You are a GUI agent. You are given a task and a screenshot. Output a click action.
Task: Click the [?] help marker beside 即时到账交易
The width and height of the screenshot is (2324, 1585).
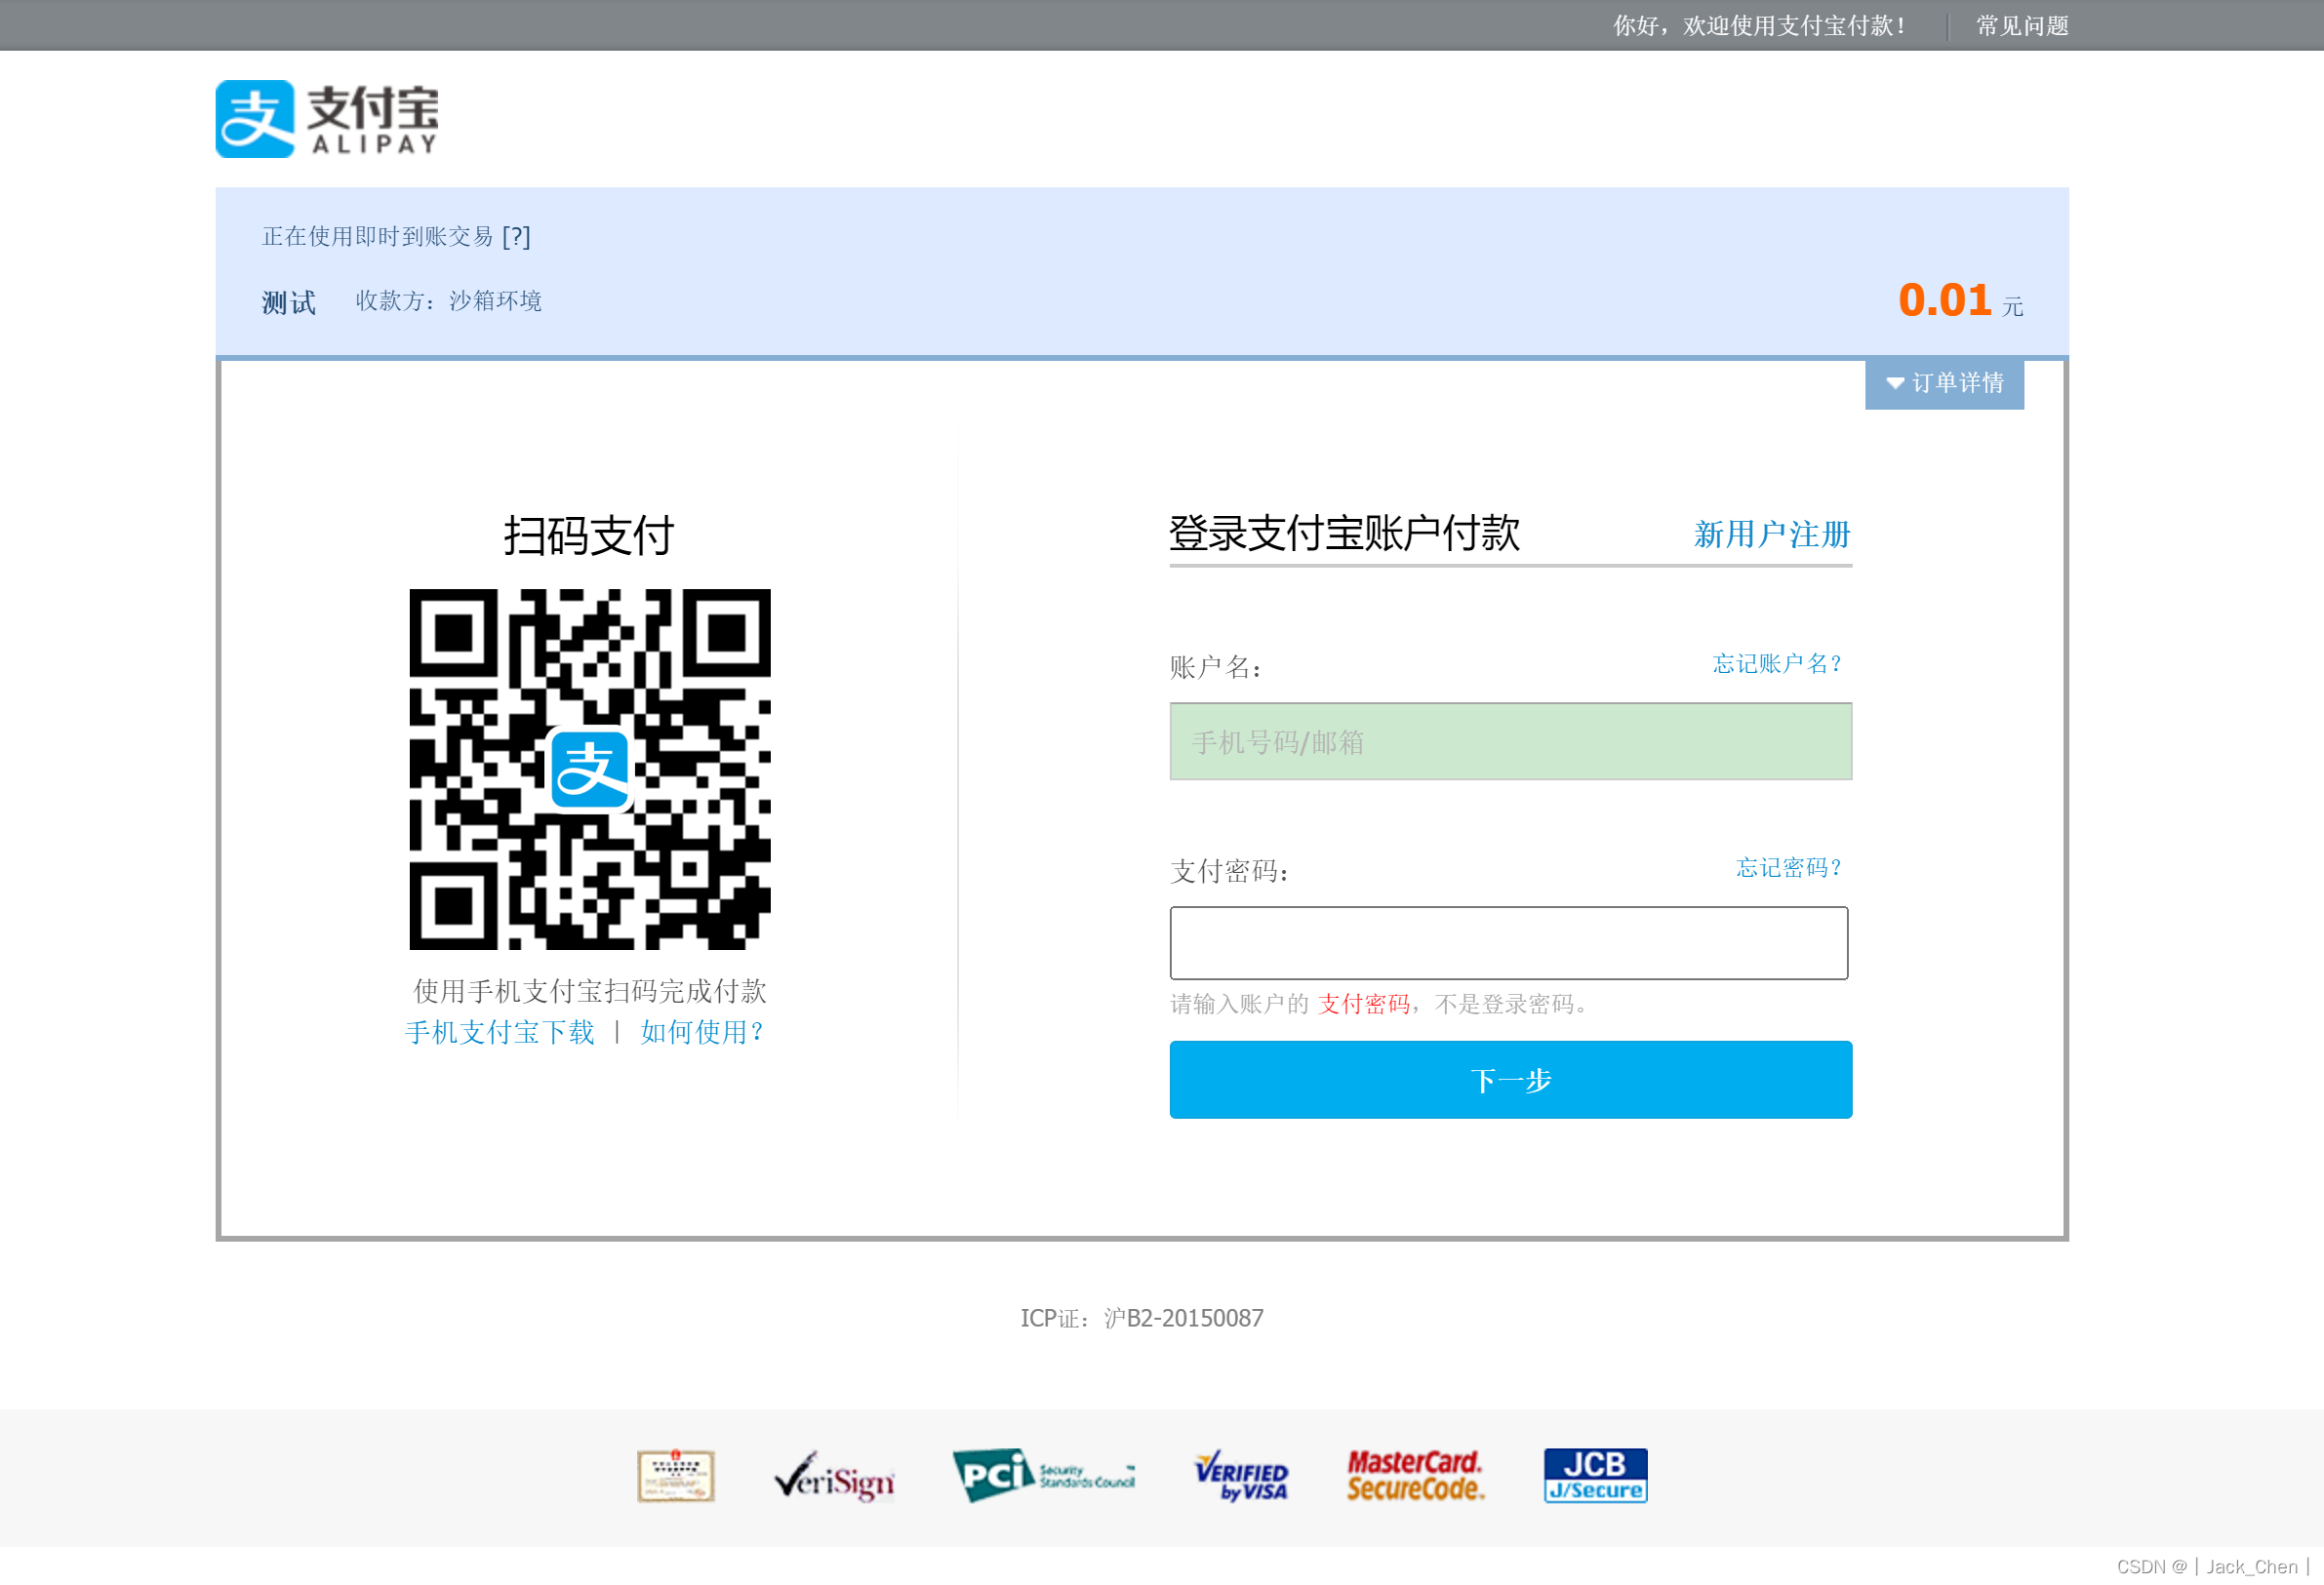[x=516, y=237]
